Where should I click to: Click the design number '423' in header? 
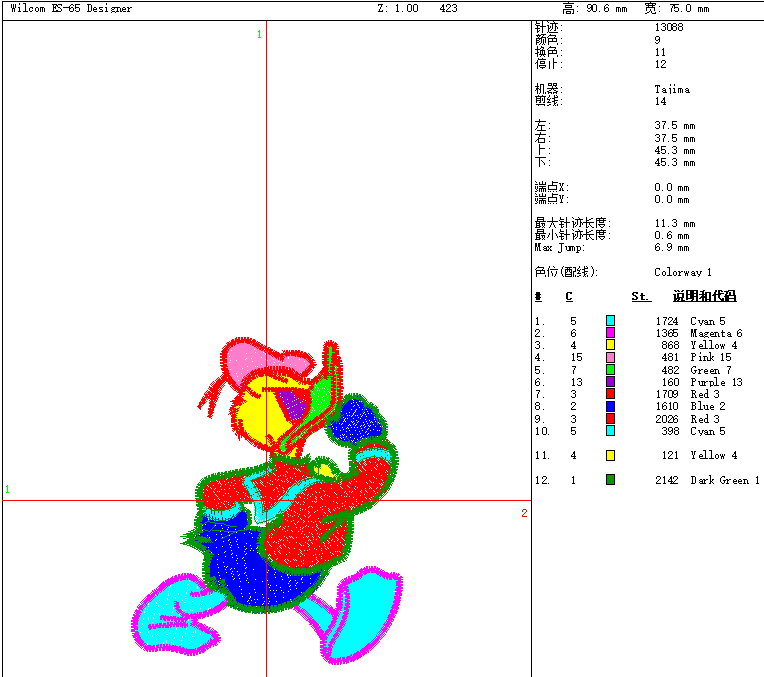point(448,8)
